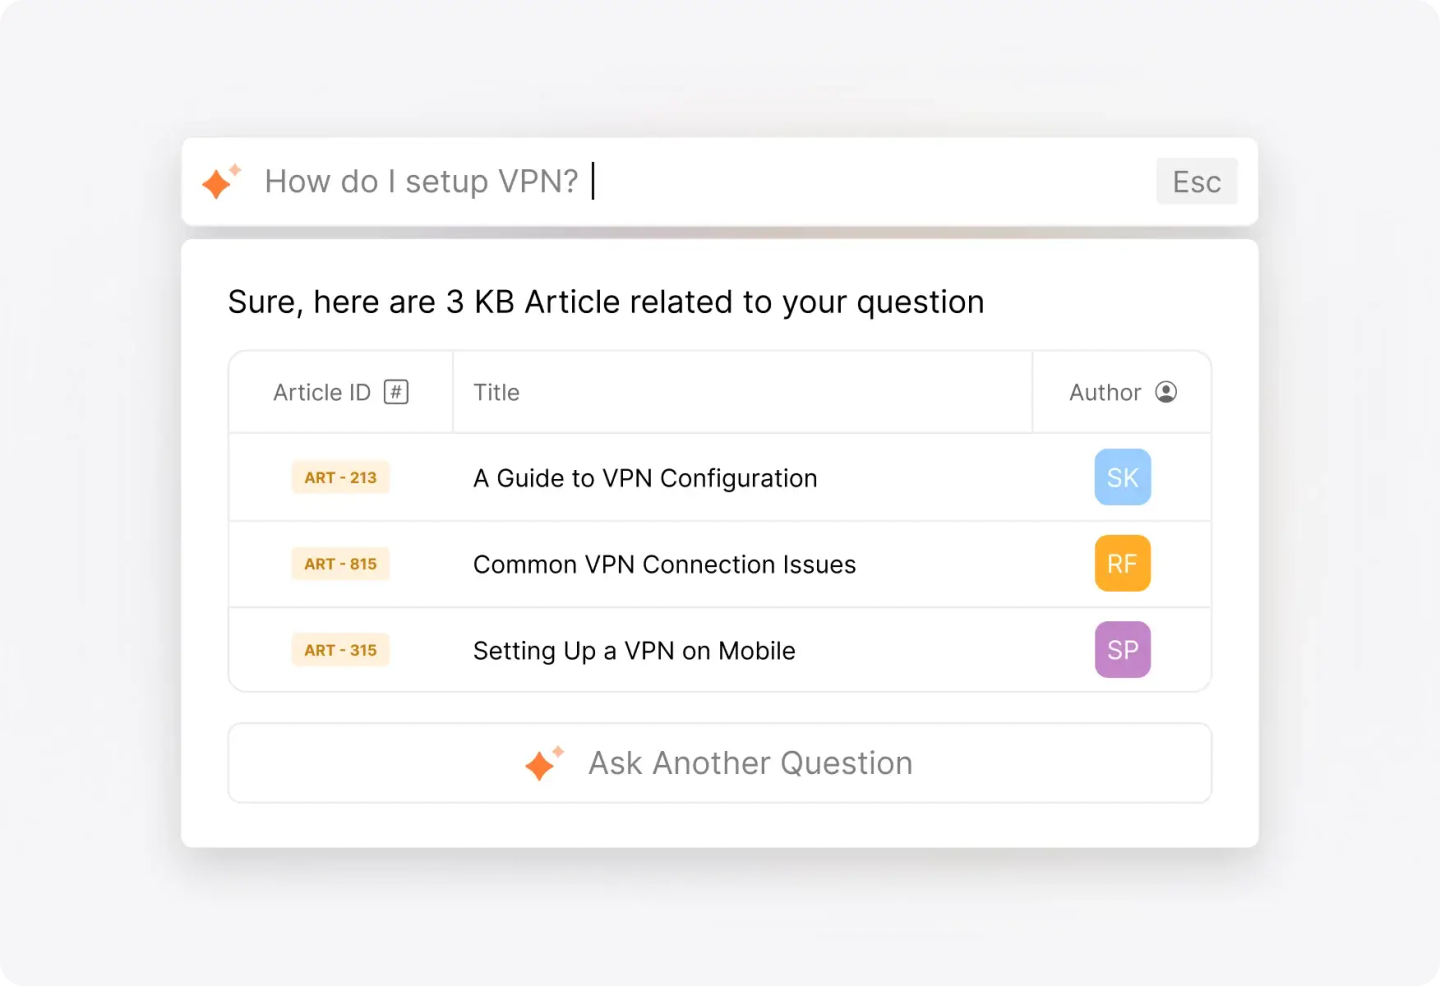Click the Esc button
This screenshot has width=1440, height=986.
[x=1197, y=181]
